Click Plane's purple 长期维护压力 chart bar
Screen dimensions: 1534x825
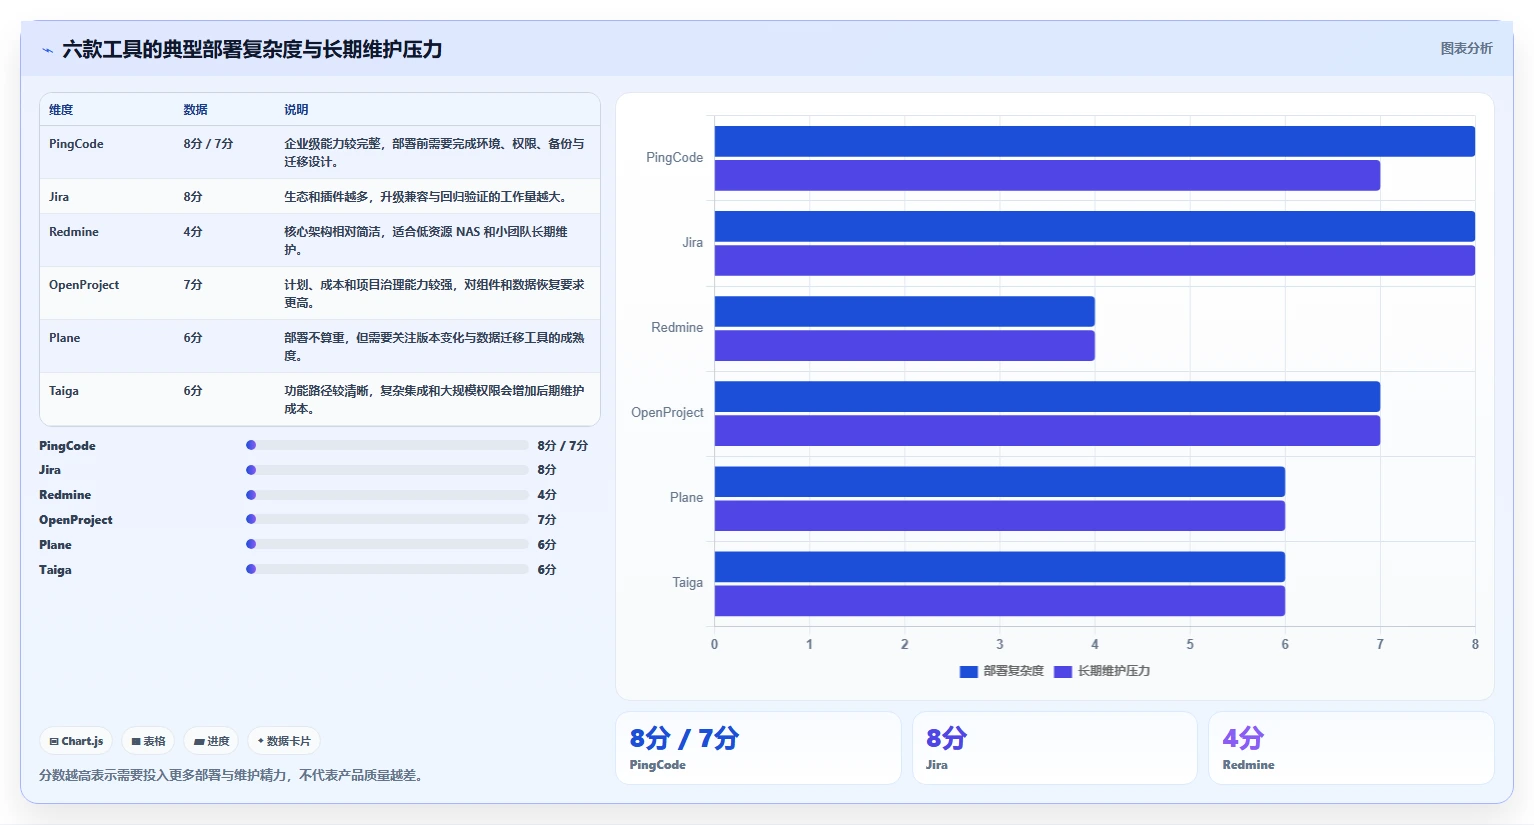click(x=999, y=515)
